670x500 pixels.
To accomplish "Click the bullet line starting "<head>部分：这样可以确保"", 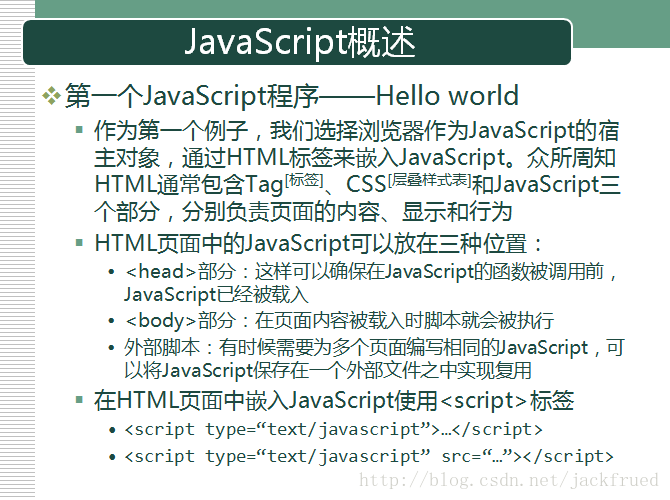I will click(x=371, y=272).
